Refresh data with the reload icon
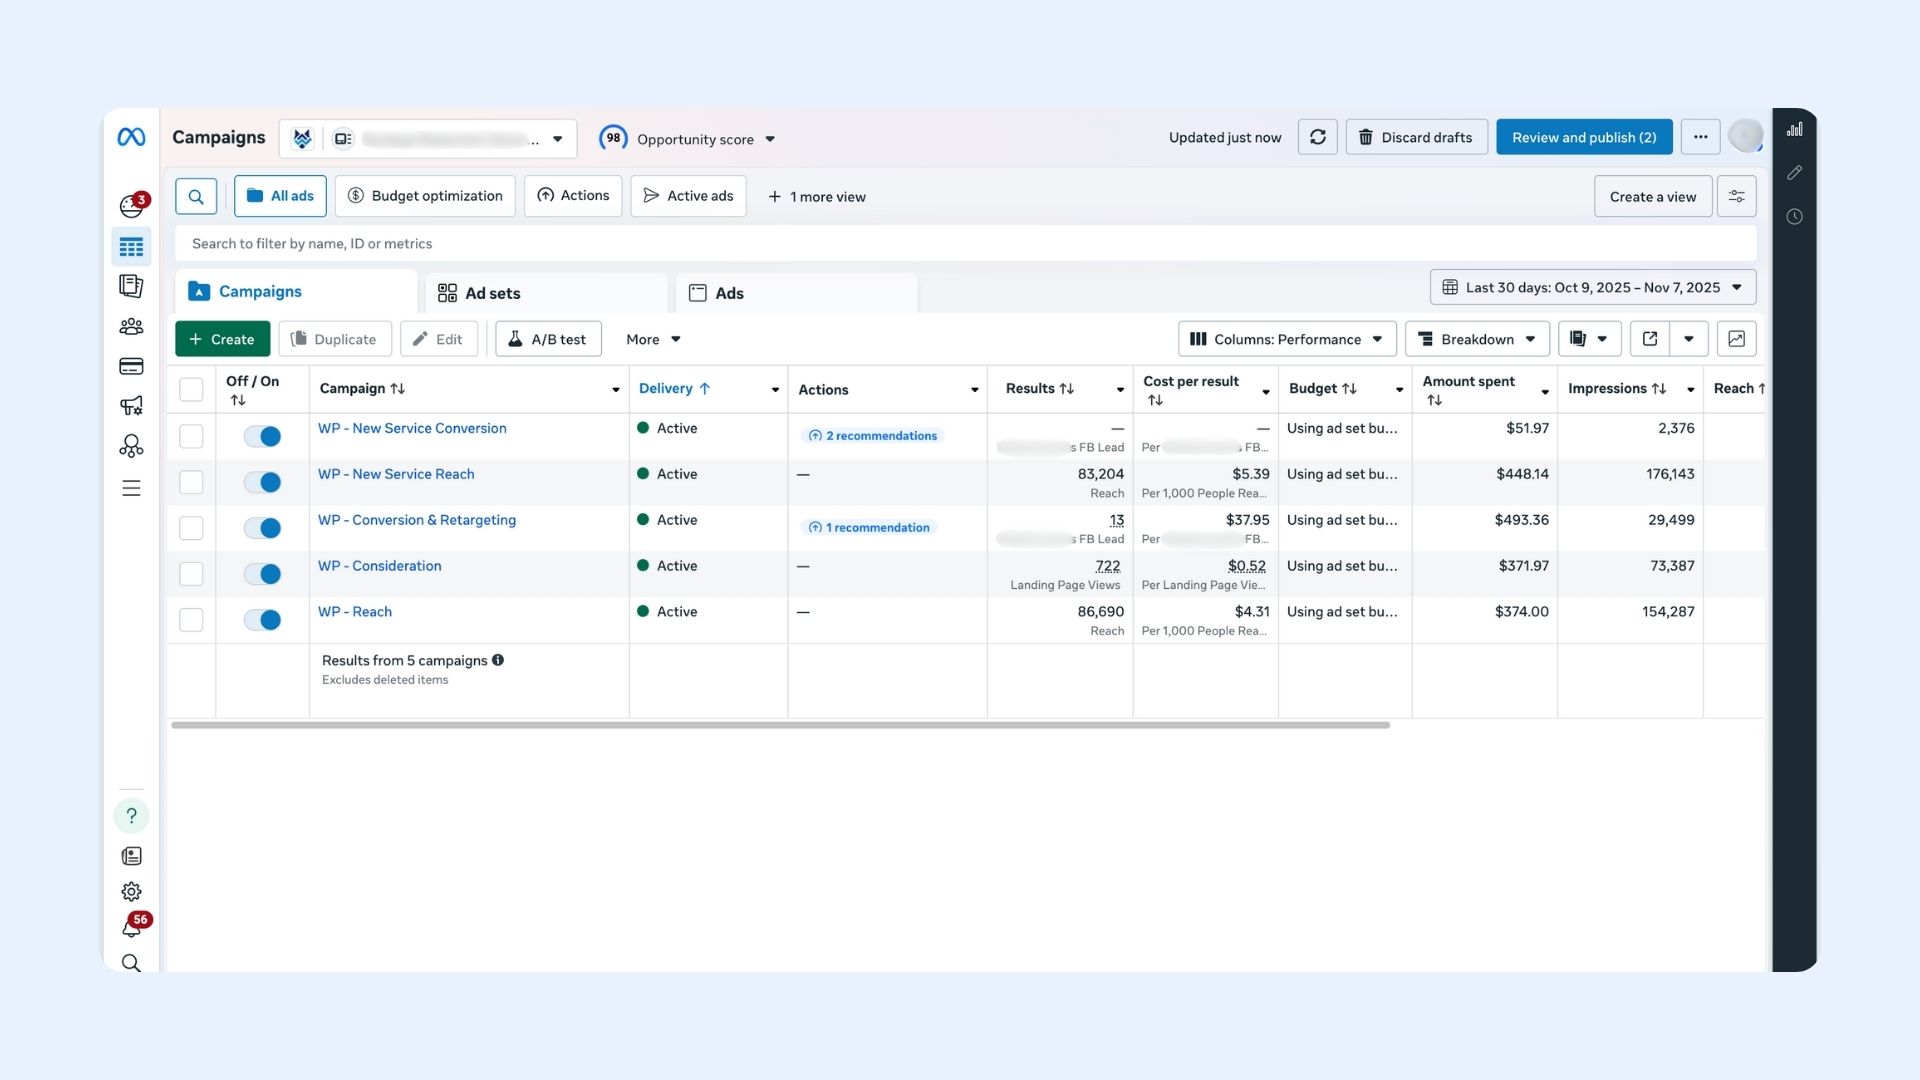 (x=1317, y=137)
